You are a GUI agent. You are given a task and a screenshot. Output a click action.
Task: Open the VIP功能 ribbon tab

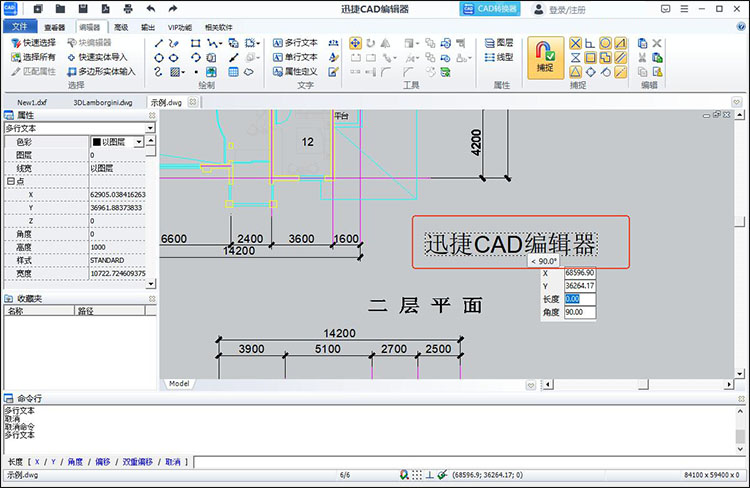pos(179,27)
